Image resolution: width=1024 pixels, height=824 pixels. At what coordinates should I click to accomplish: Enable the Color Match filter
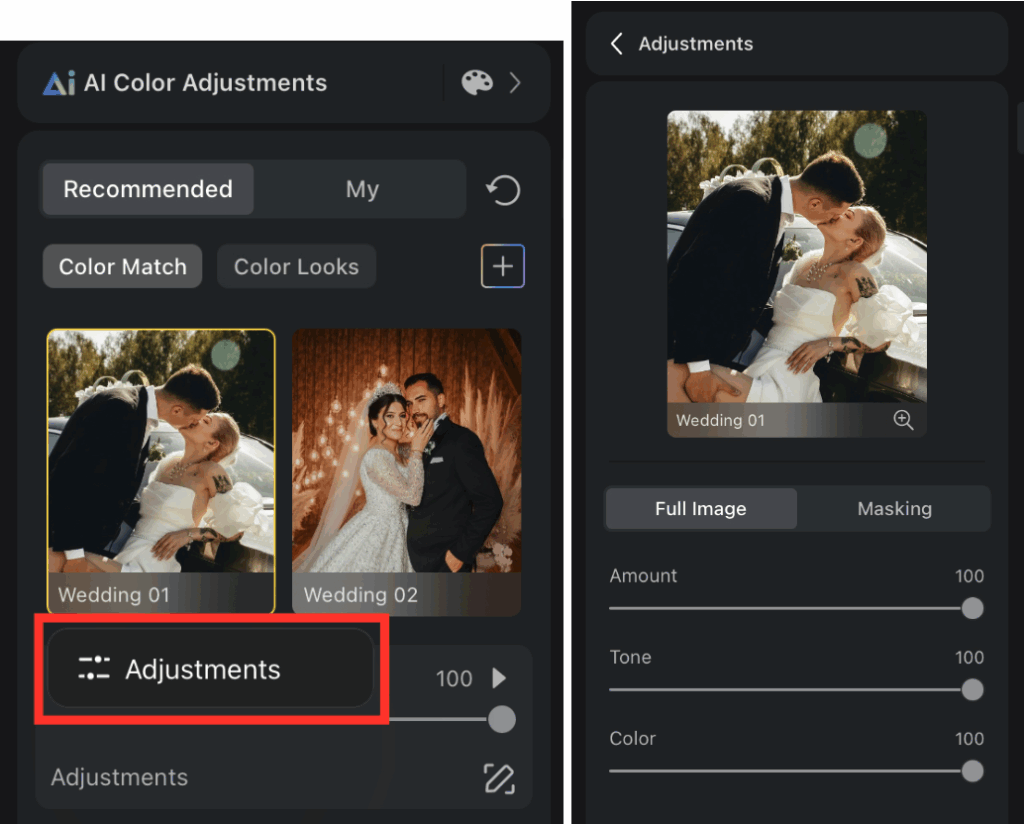(122, 266)
